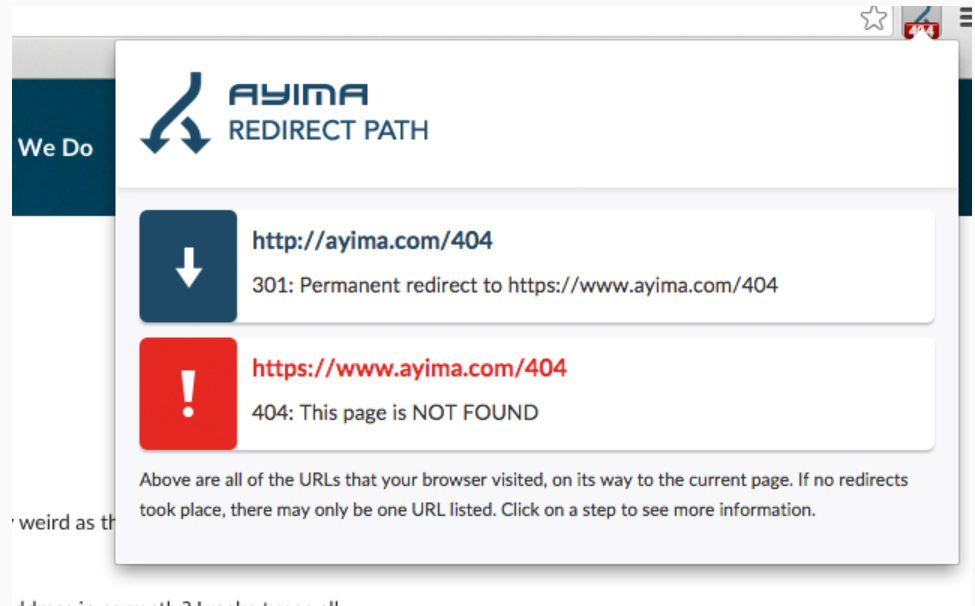Click the page text starting with weird
Screen dimensions: 975x606
pyautogui.click(x=60, y=523)
